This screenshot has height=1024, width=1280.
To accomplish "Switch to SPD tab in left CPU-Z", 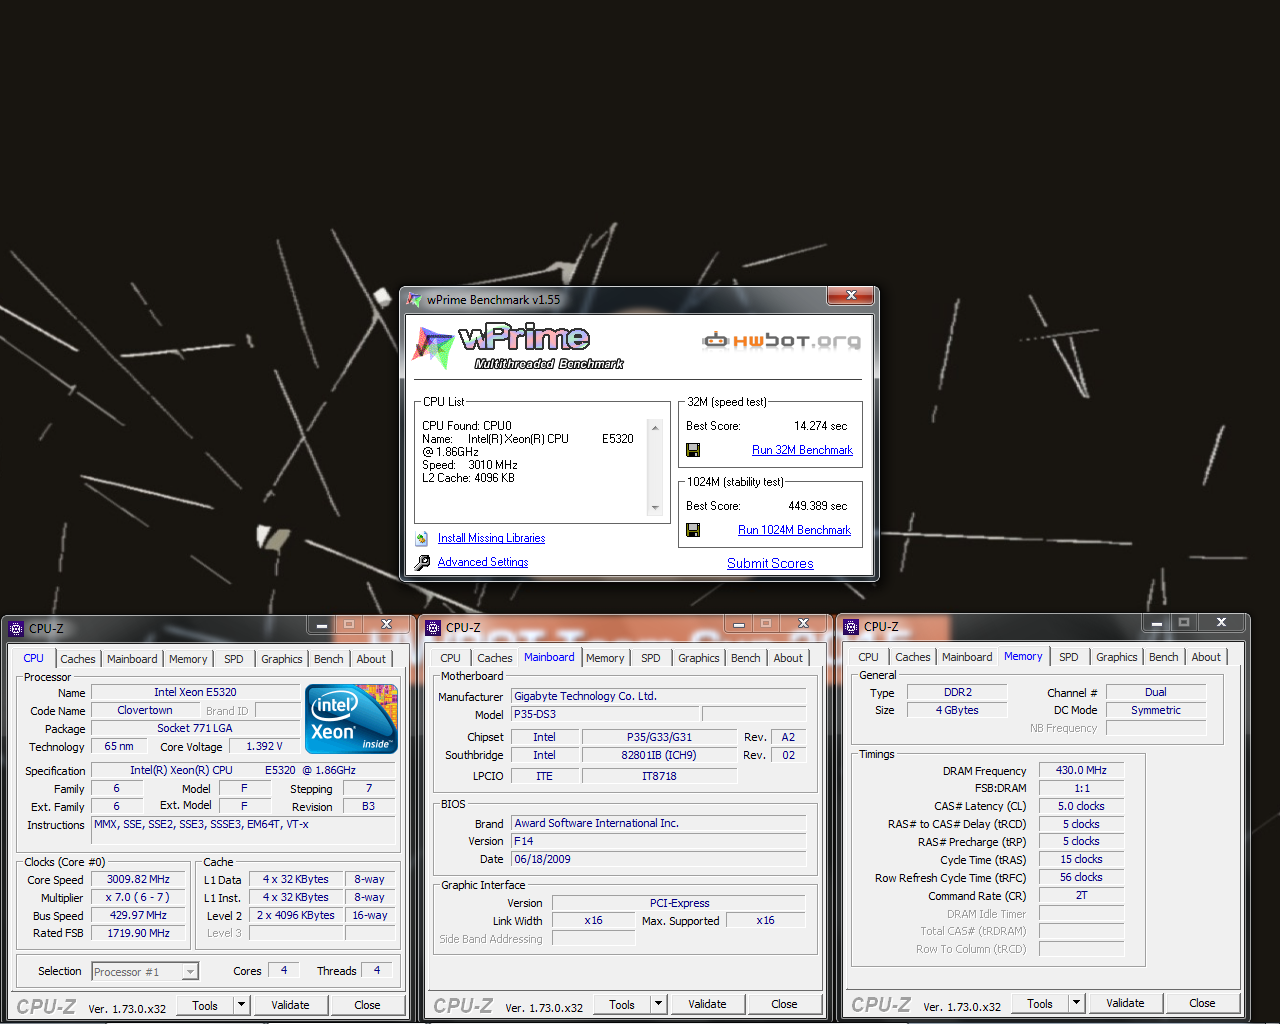I will click(234, 659).
